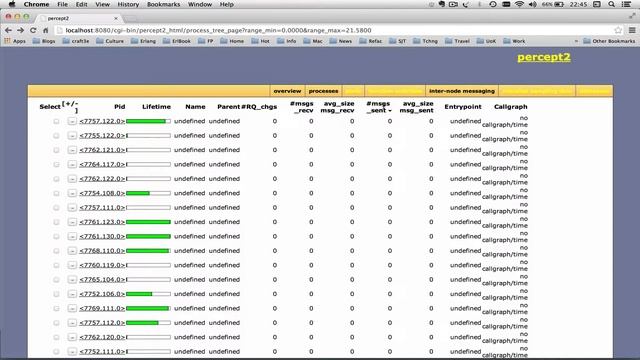Switch to the processes tab
The width and height of the screenshot is (640, 360).
pos(323,91)
